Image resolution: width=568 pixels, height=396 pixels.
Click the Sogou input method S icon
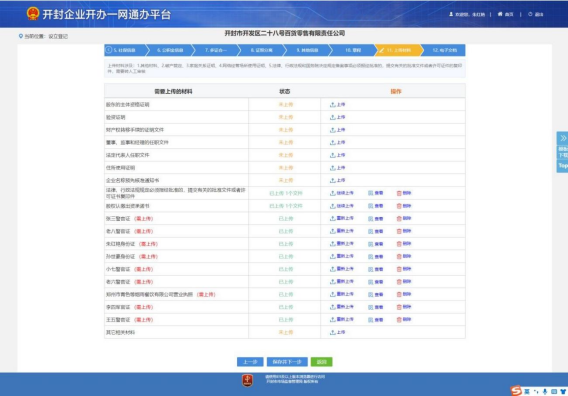(x=516, y=391)
